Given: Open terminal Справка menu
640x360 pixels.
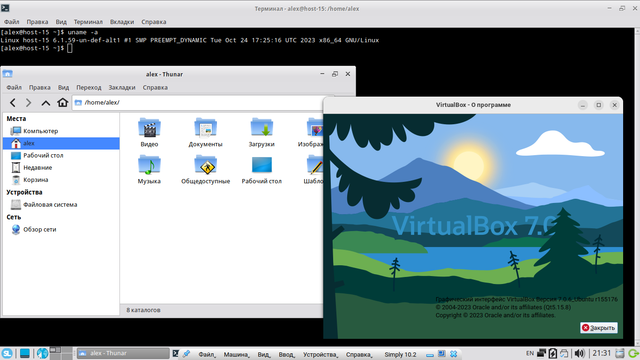Looking at the screenshot, I should [x=154, y=22].
